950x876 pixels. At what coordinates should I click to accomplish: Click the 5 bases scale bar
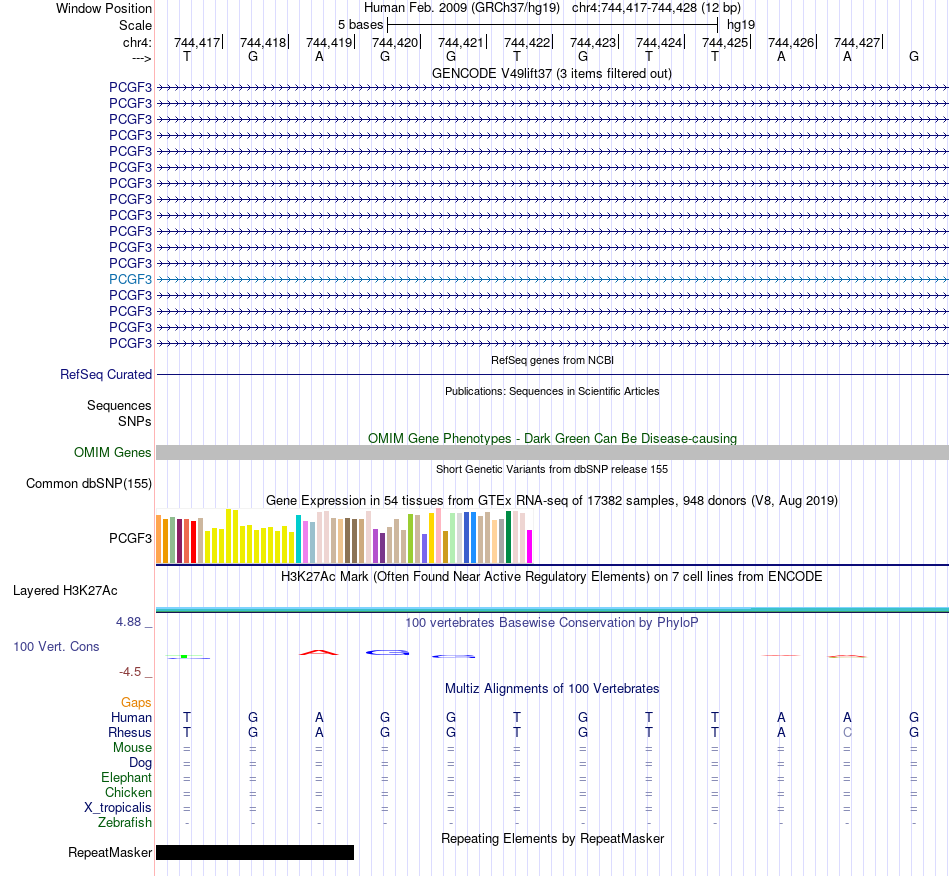click(x=553, y=25)
